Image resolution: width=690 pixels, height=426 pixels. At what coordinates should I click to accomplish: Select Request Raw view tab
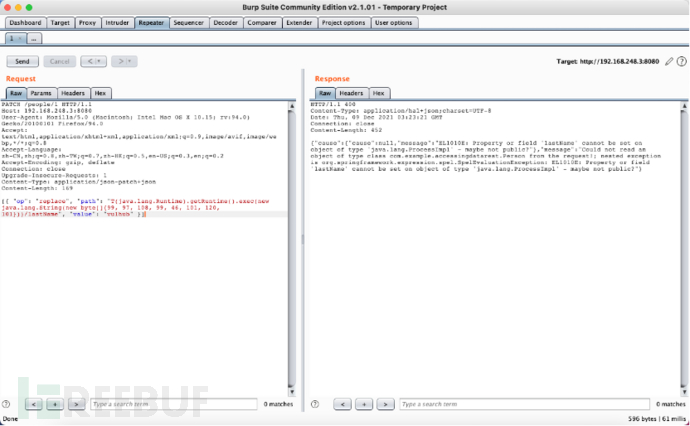[16, 93]
